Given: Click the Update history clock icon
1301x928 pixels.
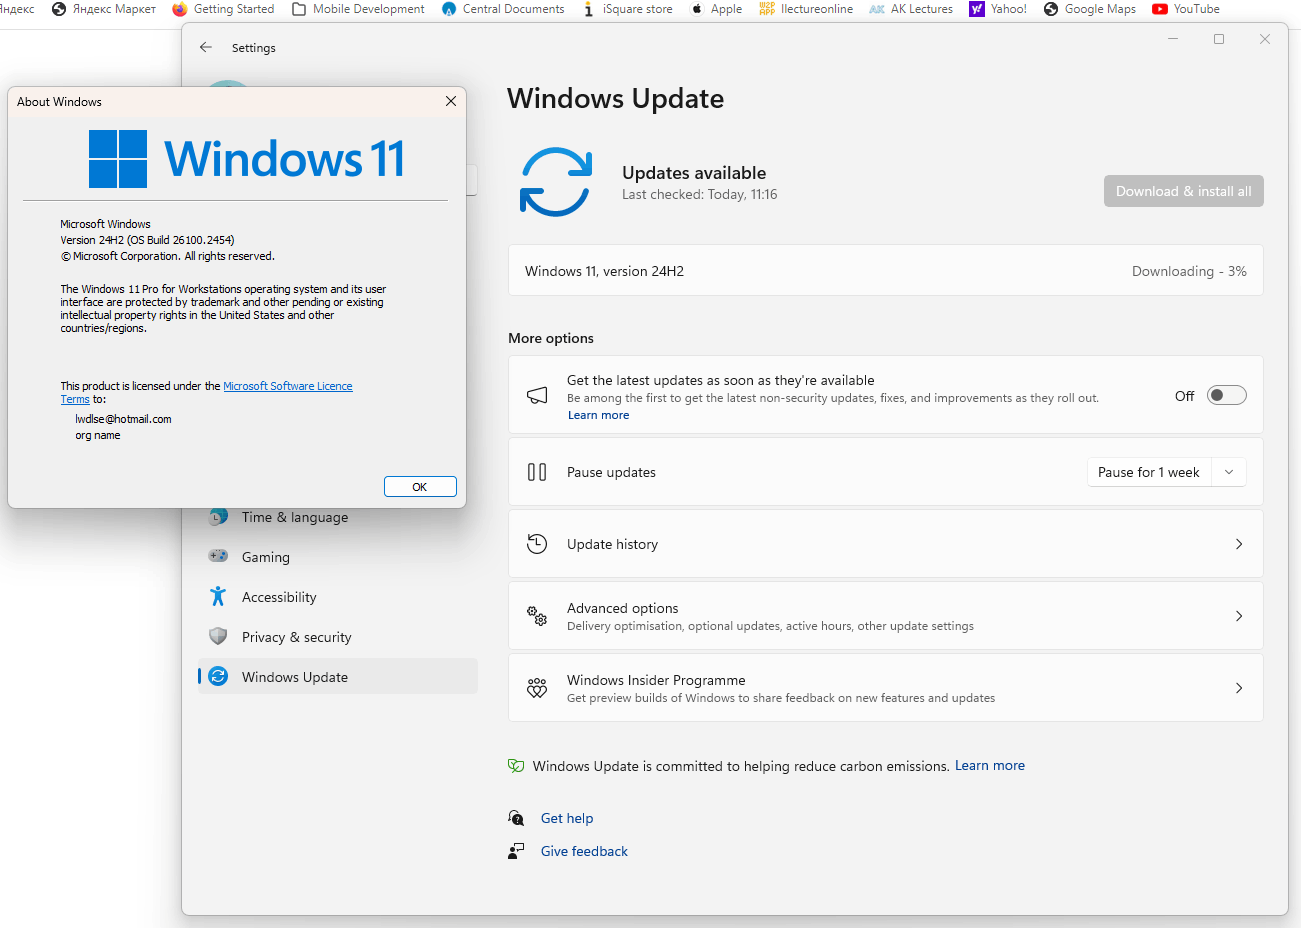Looking at the screenshot, I should (x=537, y=544).
